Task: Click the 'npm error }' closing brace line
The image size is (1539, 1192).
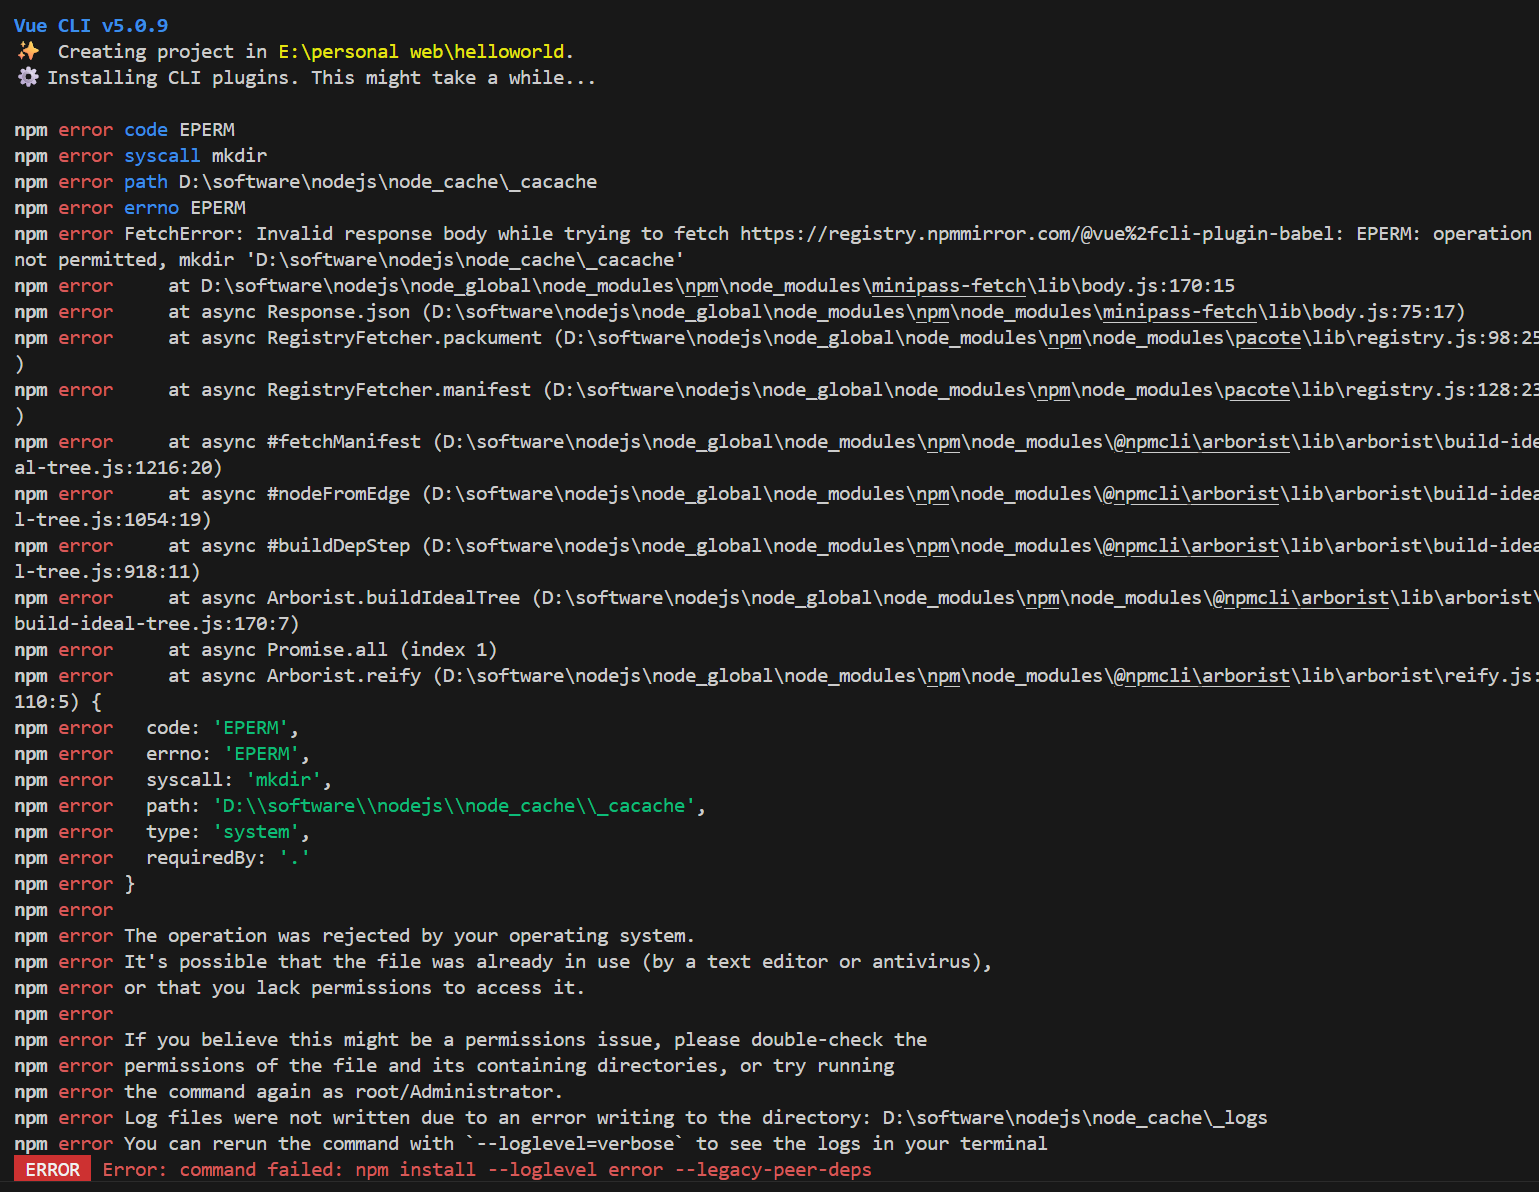Action: 74,883
